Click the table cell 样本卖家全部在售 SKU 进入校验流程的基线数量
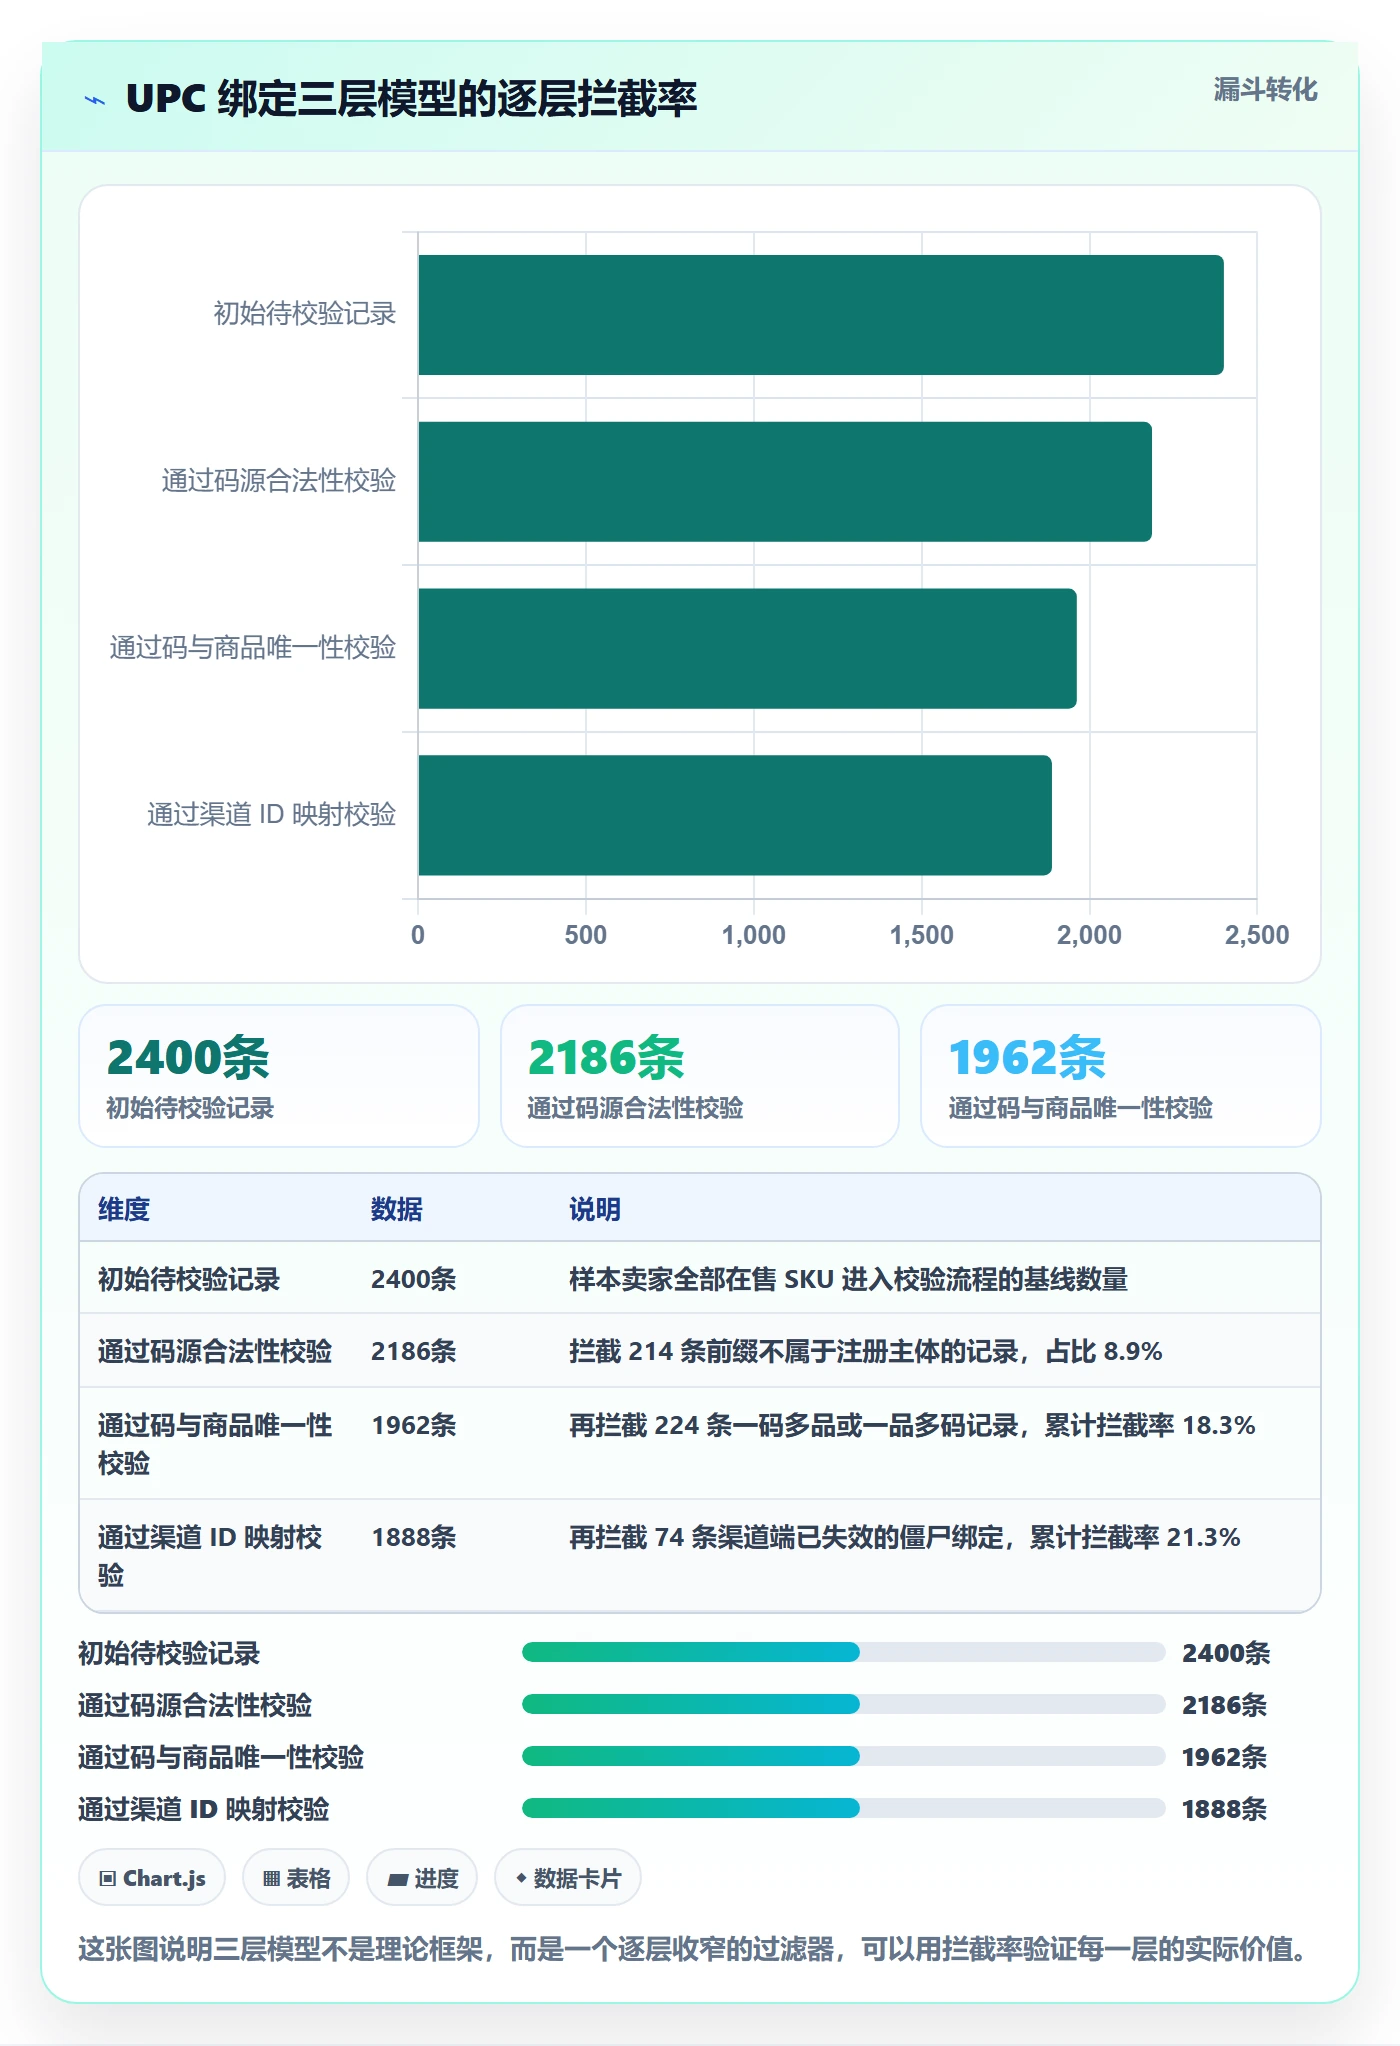 tap(848, 1279)
